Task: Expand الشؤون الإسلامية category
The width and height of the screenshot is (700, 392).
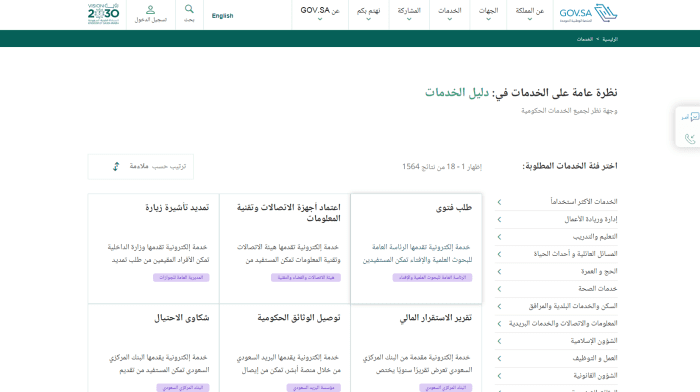Action: click(556, 341)
